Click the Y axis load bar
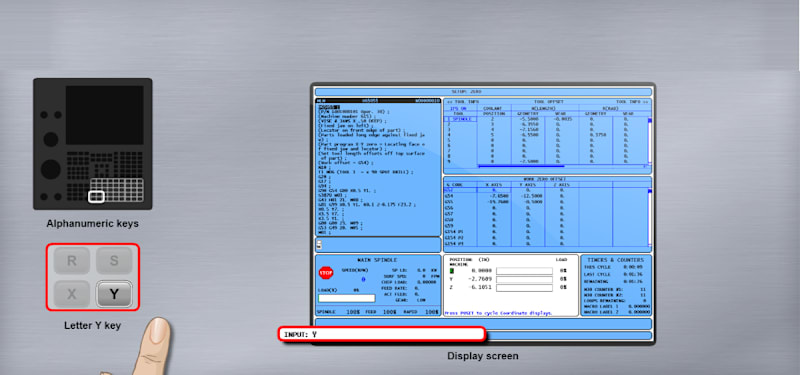This screenshot has height=375, width=800. click(524, 280)
